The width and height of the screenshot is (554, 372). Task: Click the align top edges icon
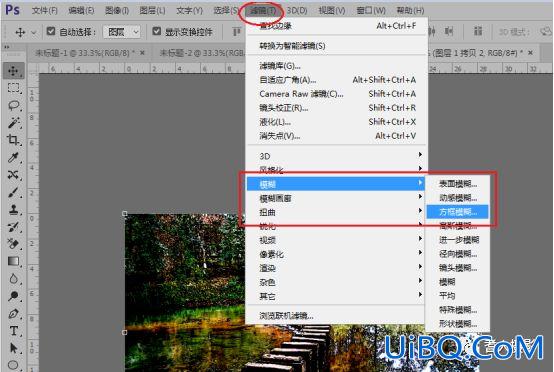pos(236,32)
